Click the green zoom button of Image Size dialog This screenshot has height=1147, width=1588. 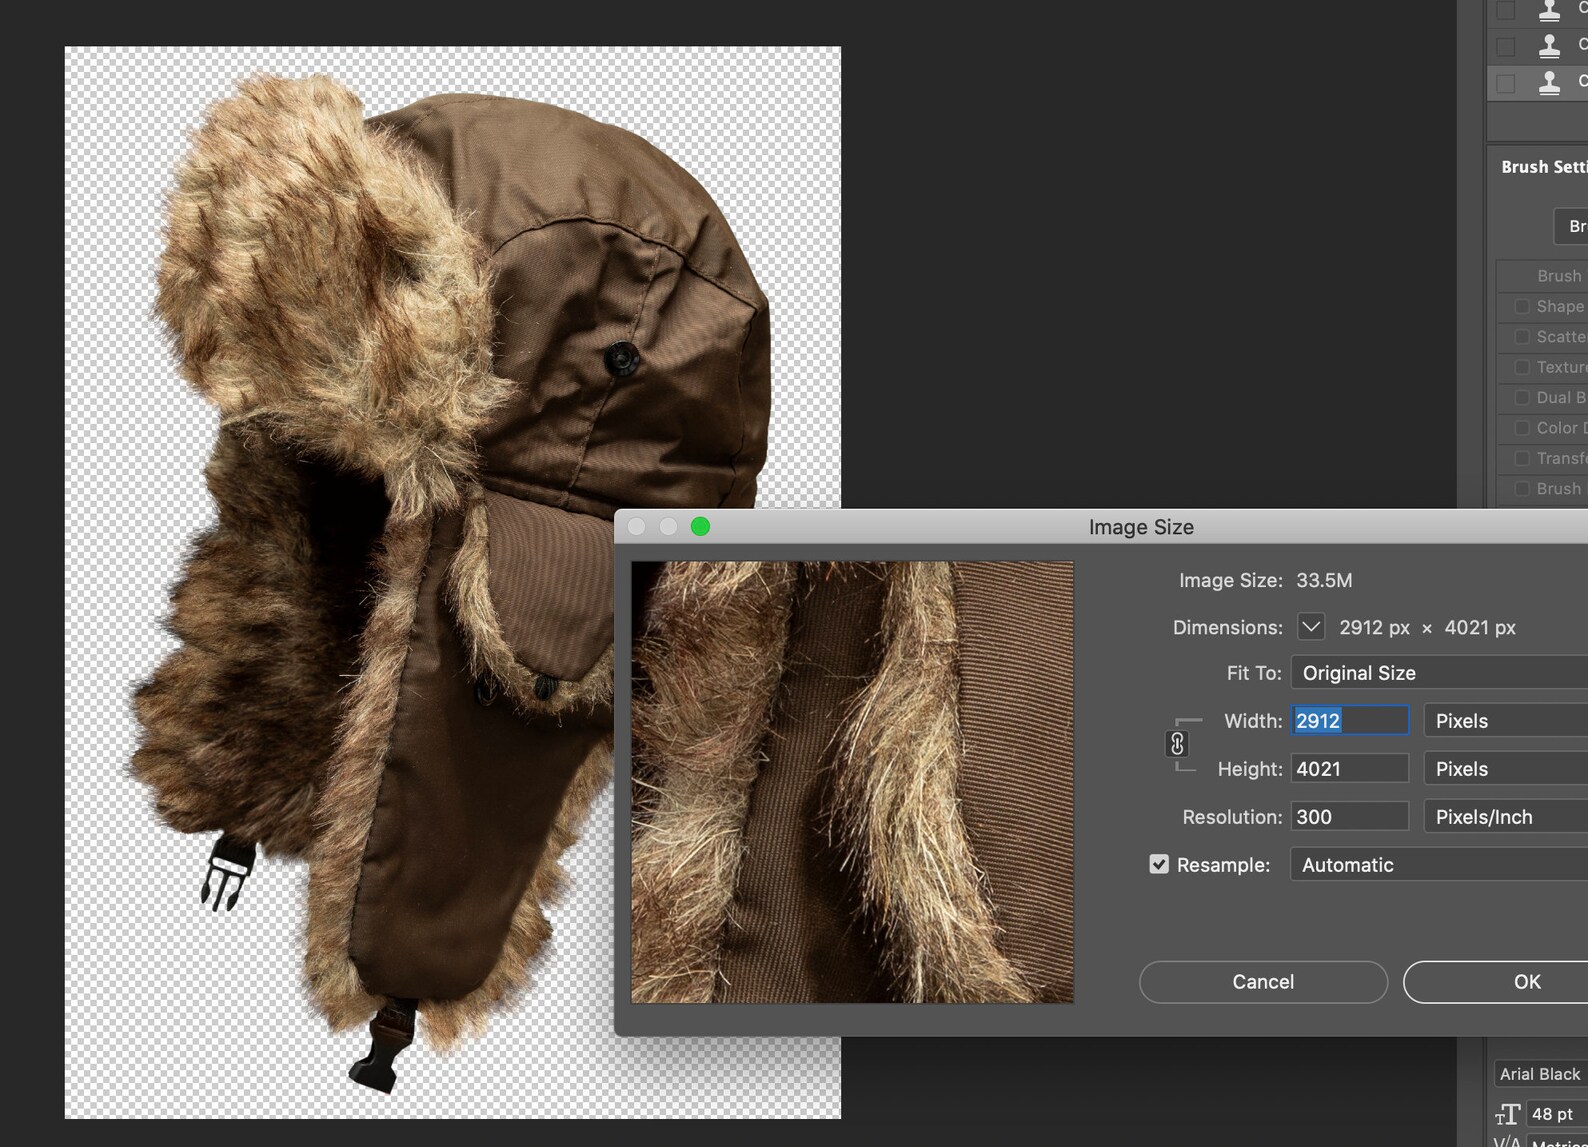700,526
